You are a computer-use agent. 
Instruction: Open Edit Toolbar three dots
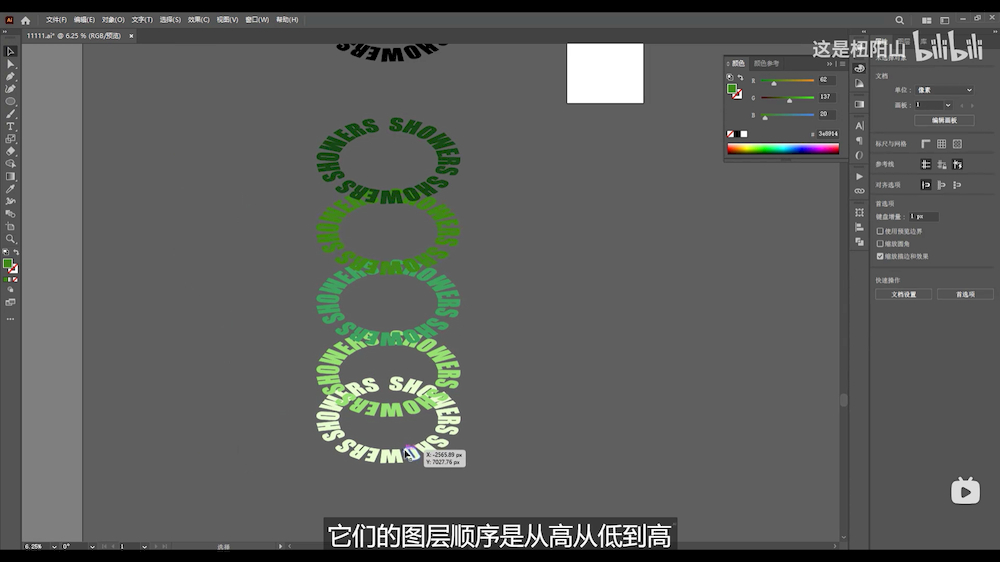[x=10, y=318]
